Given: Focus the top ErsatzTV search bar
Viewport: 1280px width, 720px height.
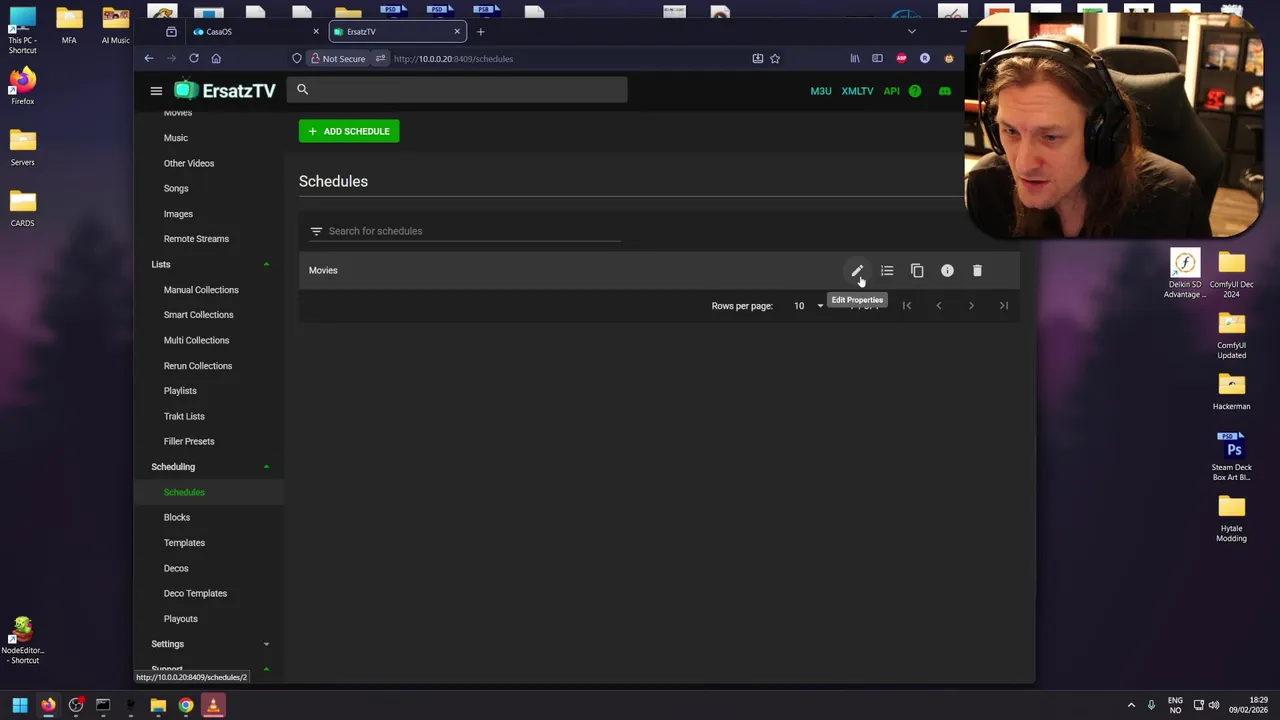Looking at the screenshot, I should pyautogui.click(x=458, y=90).
